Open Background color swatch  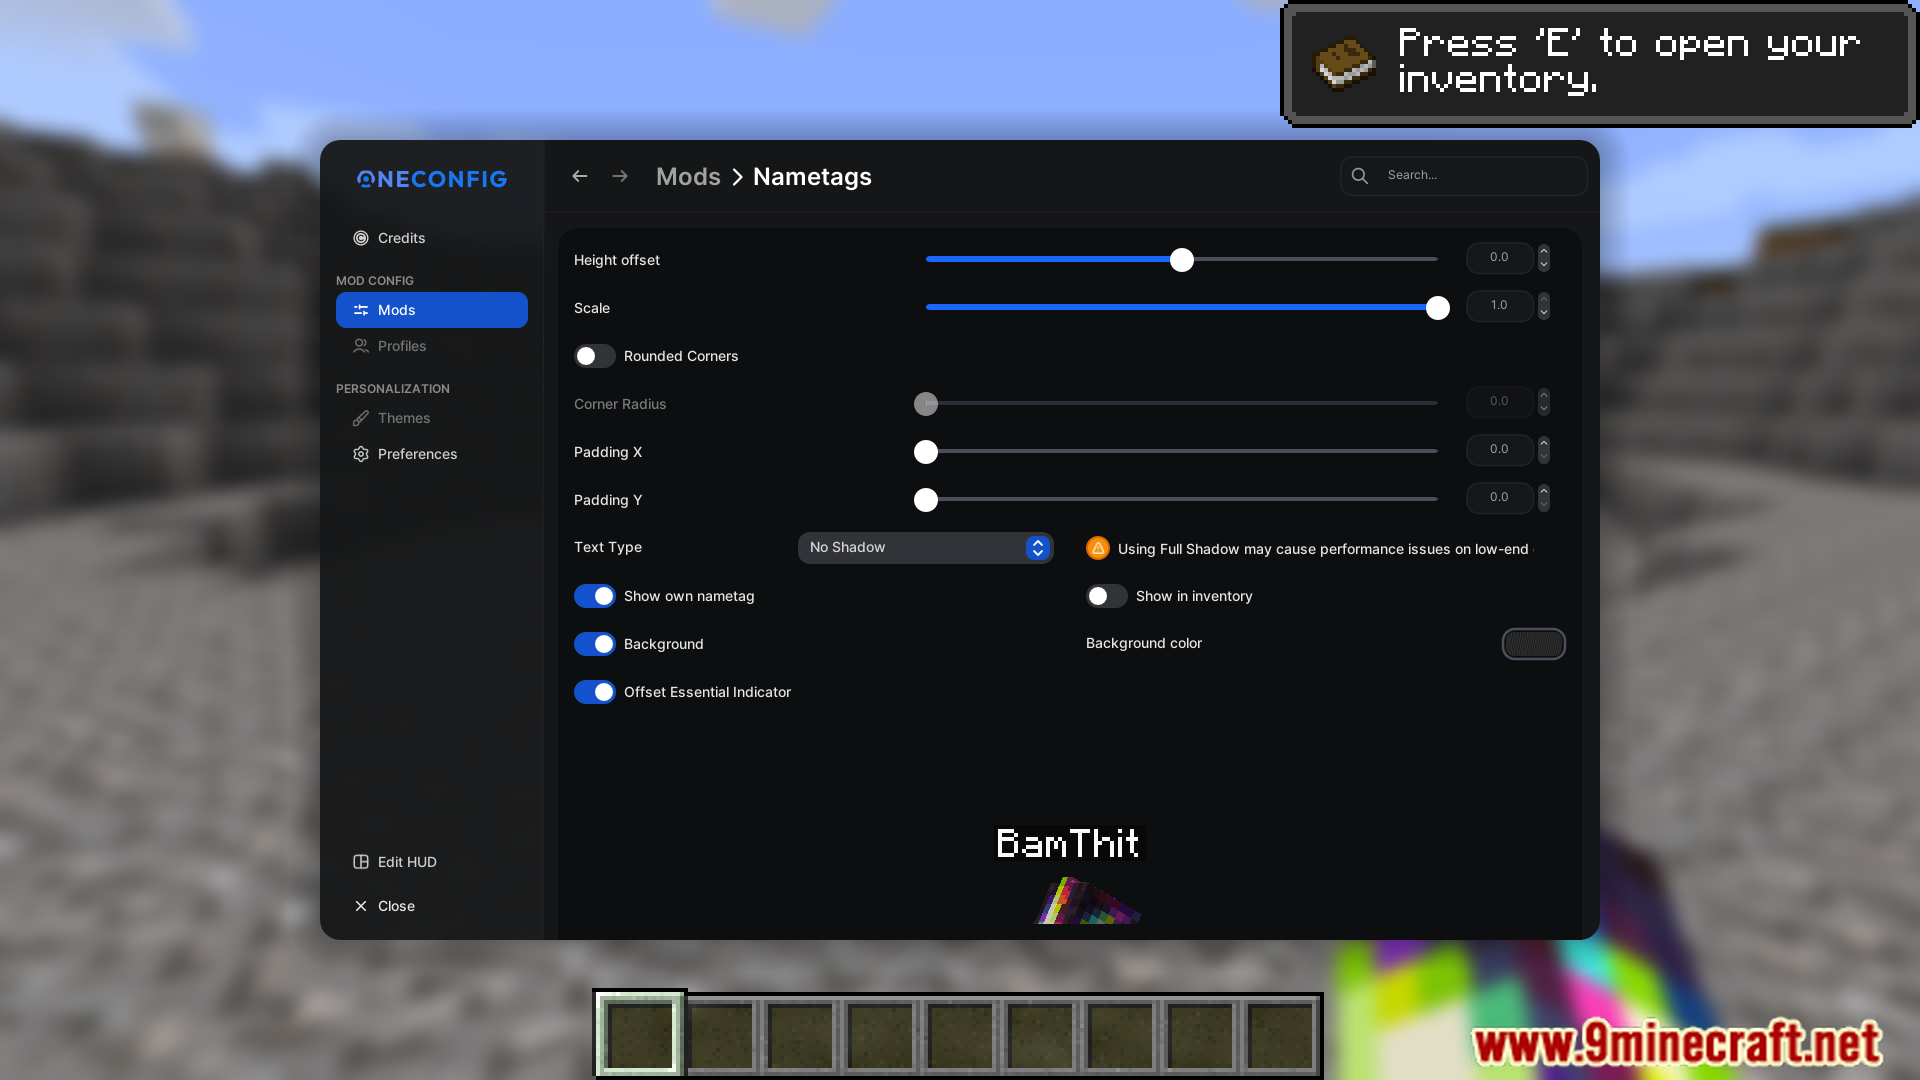[1533, 644]
